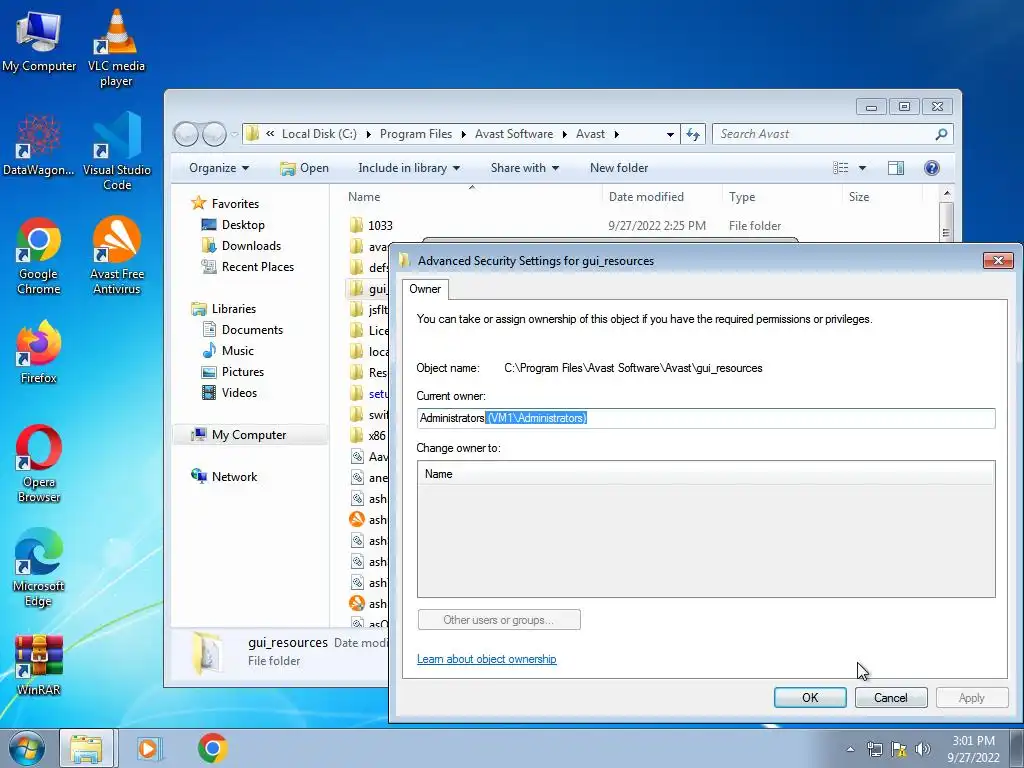Toggle the Explorer preview pane icon

pyautogui.click(x=896, y=168)
